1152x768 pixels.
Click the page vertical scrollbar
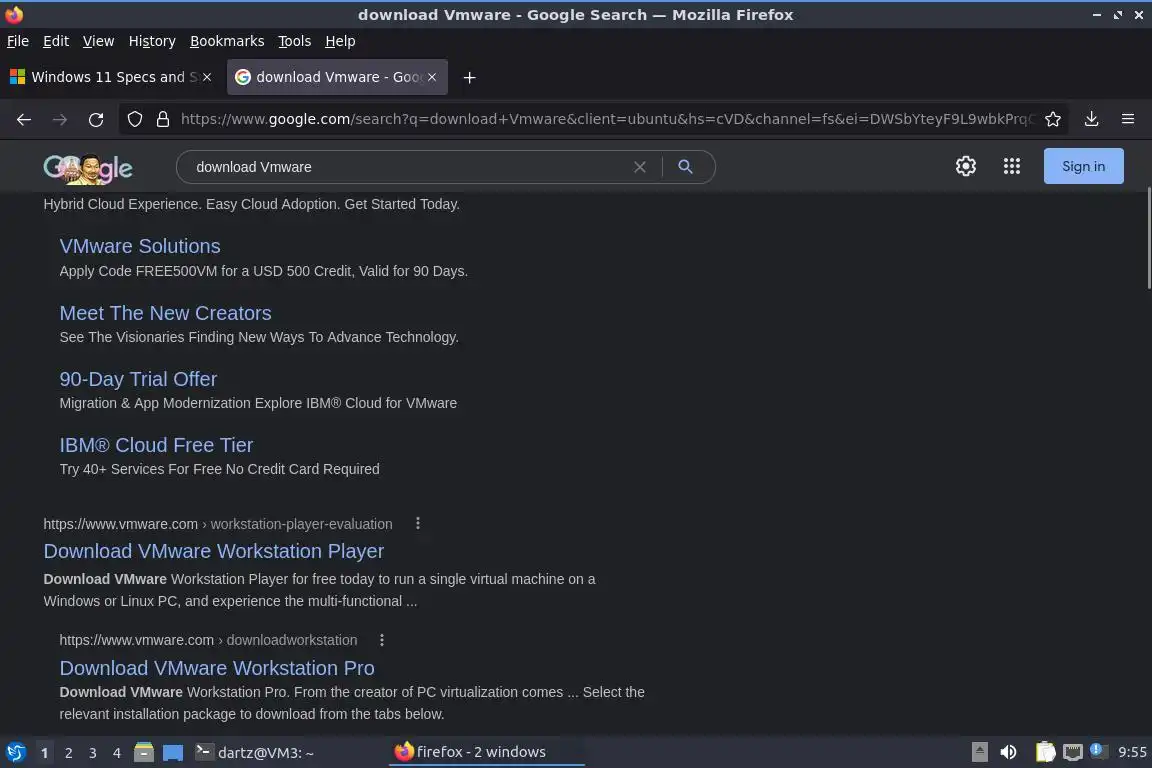coord(1148,239)
